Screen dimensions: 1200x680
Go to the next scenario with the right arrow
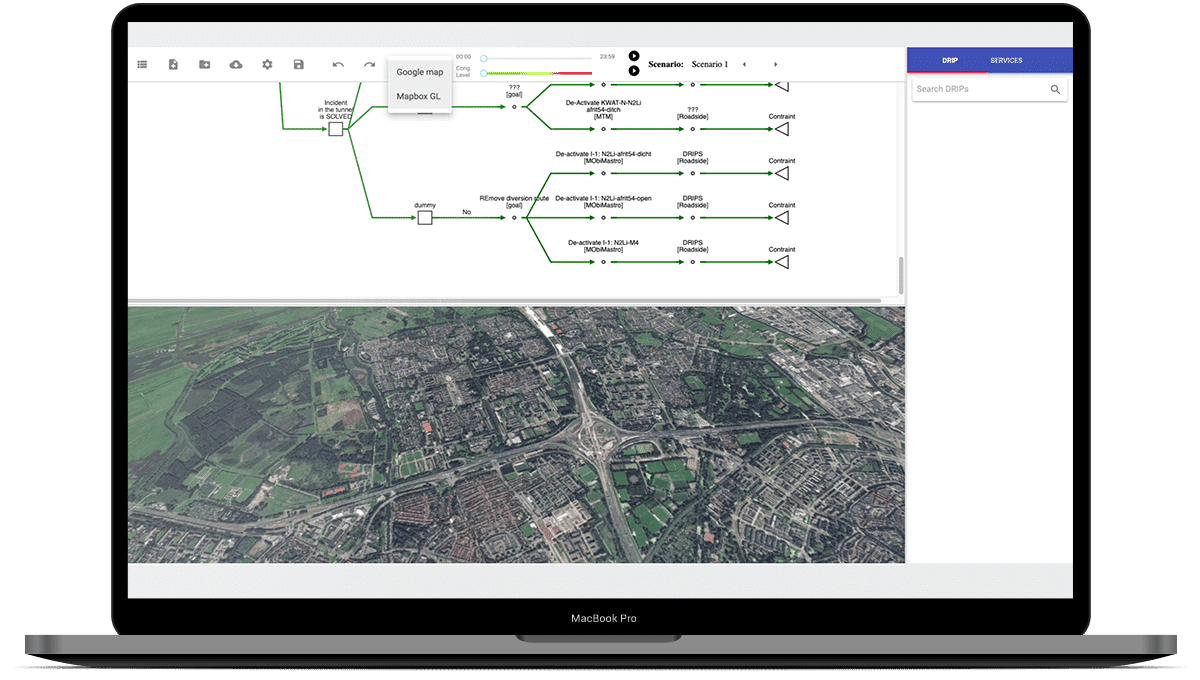coord(776,64)
